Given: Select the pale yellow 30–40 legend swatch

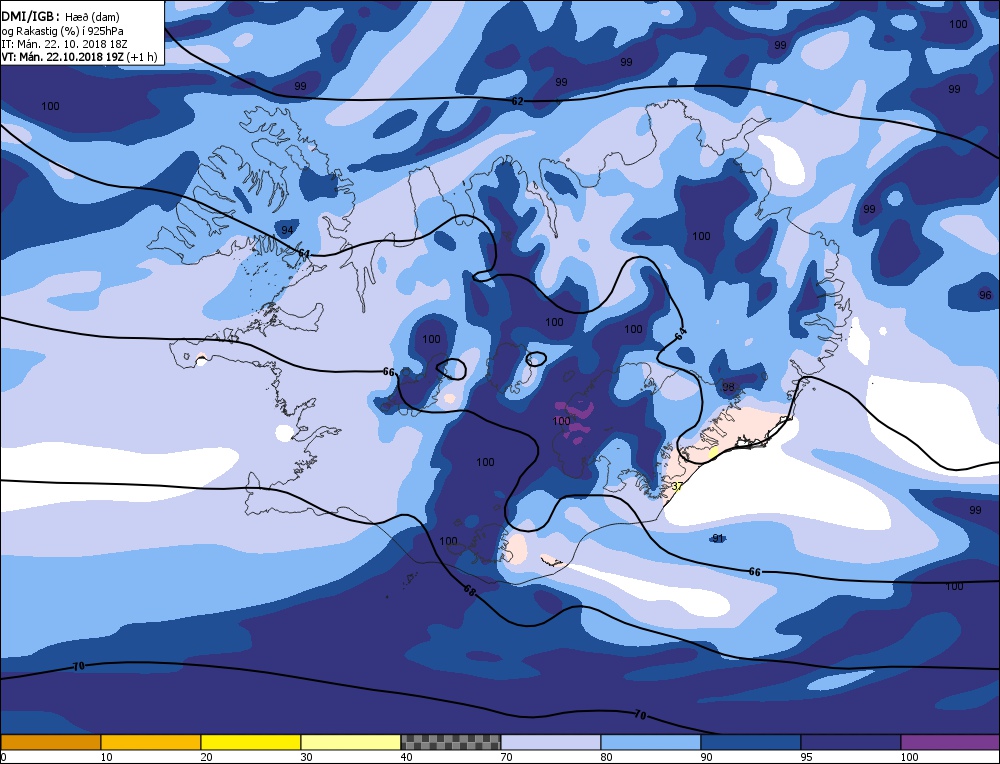Looking at the screenshot, I should (x=351, y=742).
